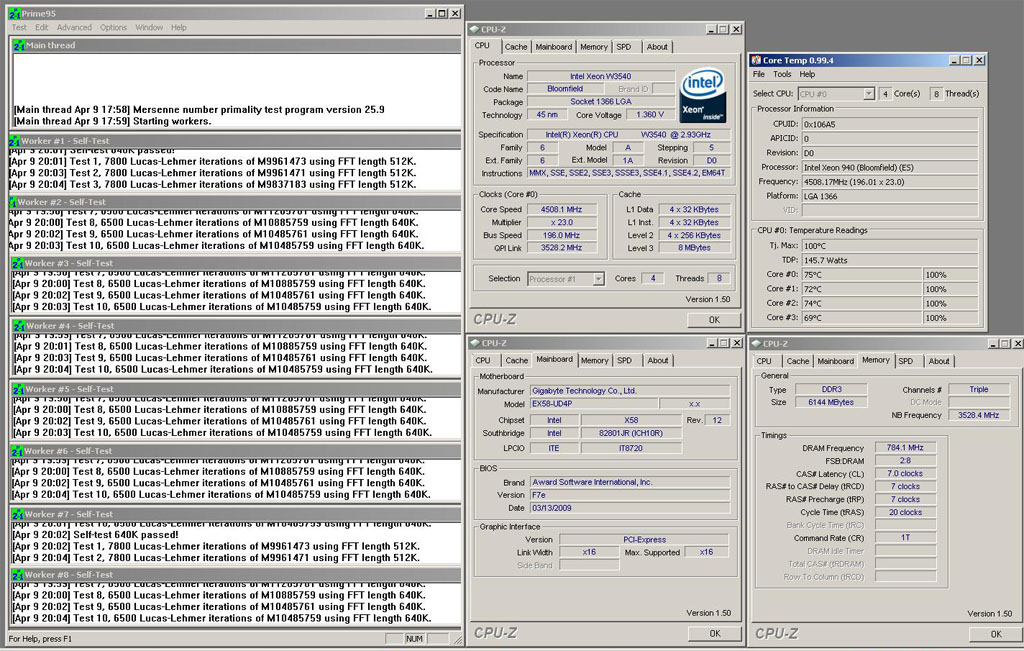Select About tab in the Mainboard CPU-Z window
Screen dimensions: 1024x651
658,360
